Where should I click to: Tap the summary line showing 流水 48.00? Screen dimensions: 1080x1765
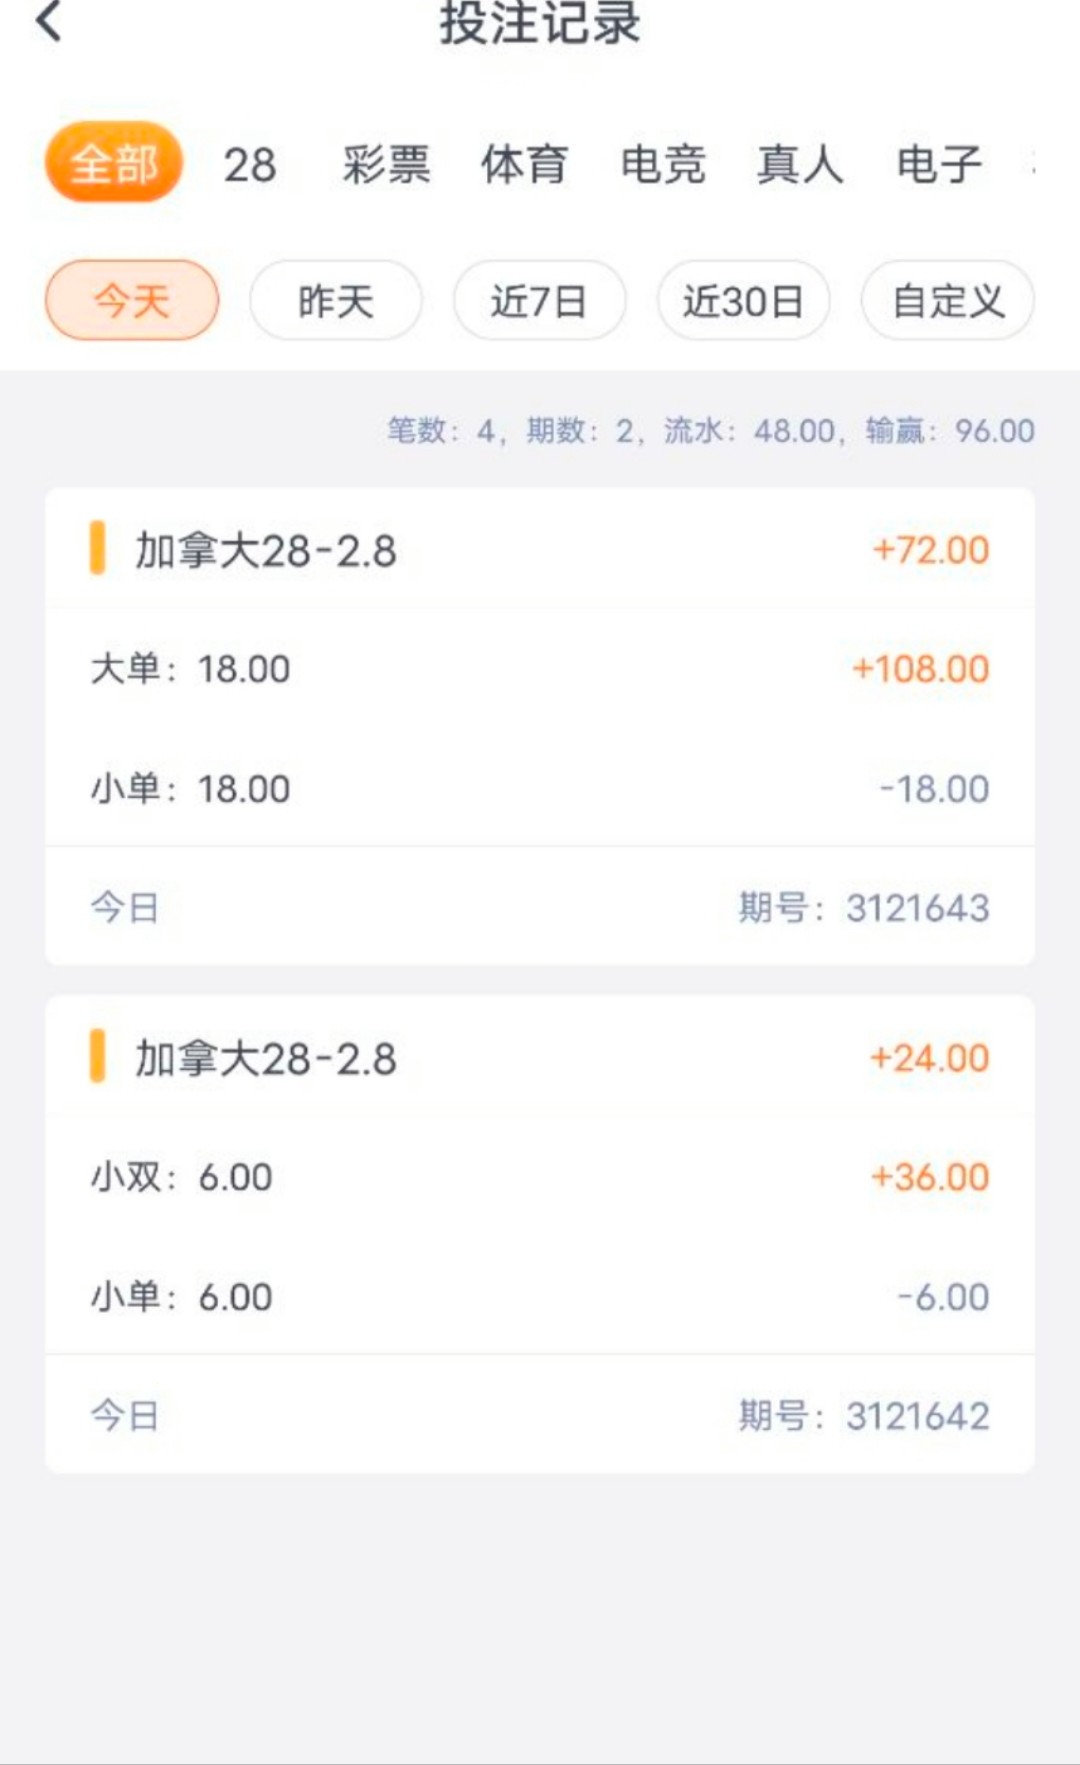(710, 431)
